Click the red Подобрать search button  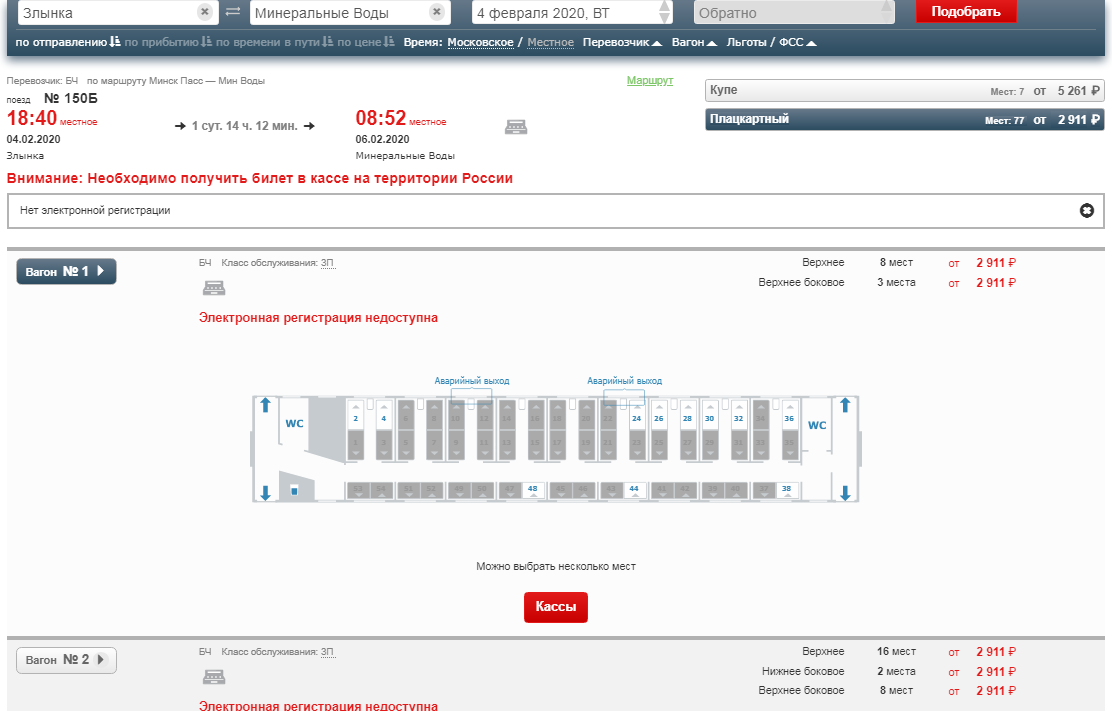click(x=965, y=12)
